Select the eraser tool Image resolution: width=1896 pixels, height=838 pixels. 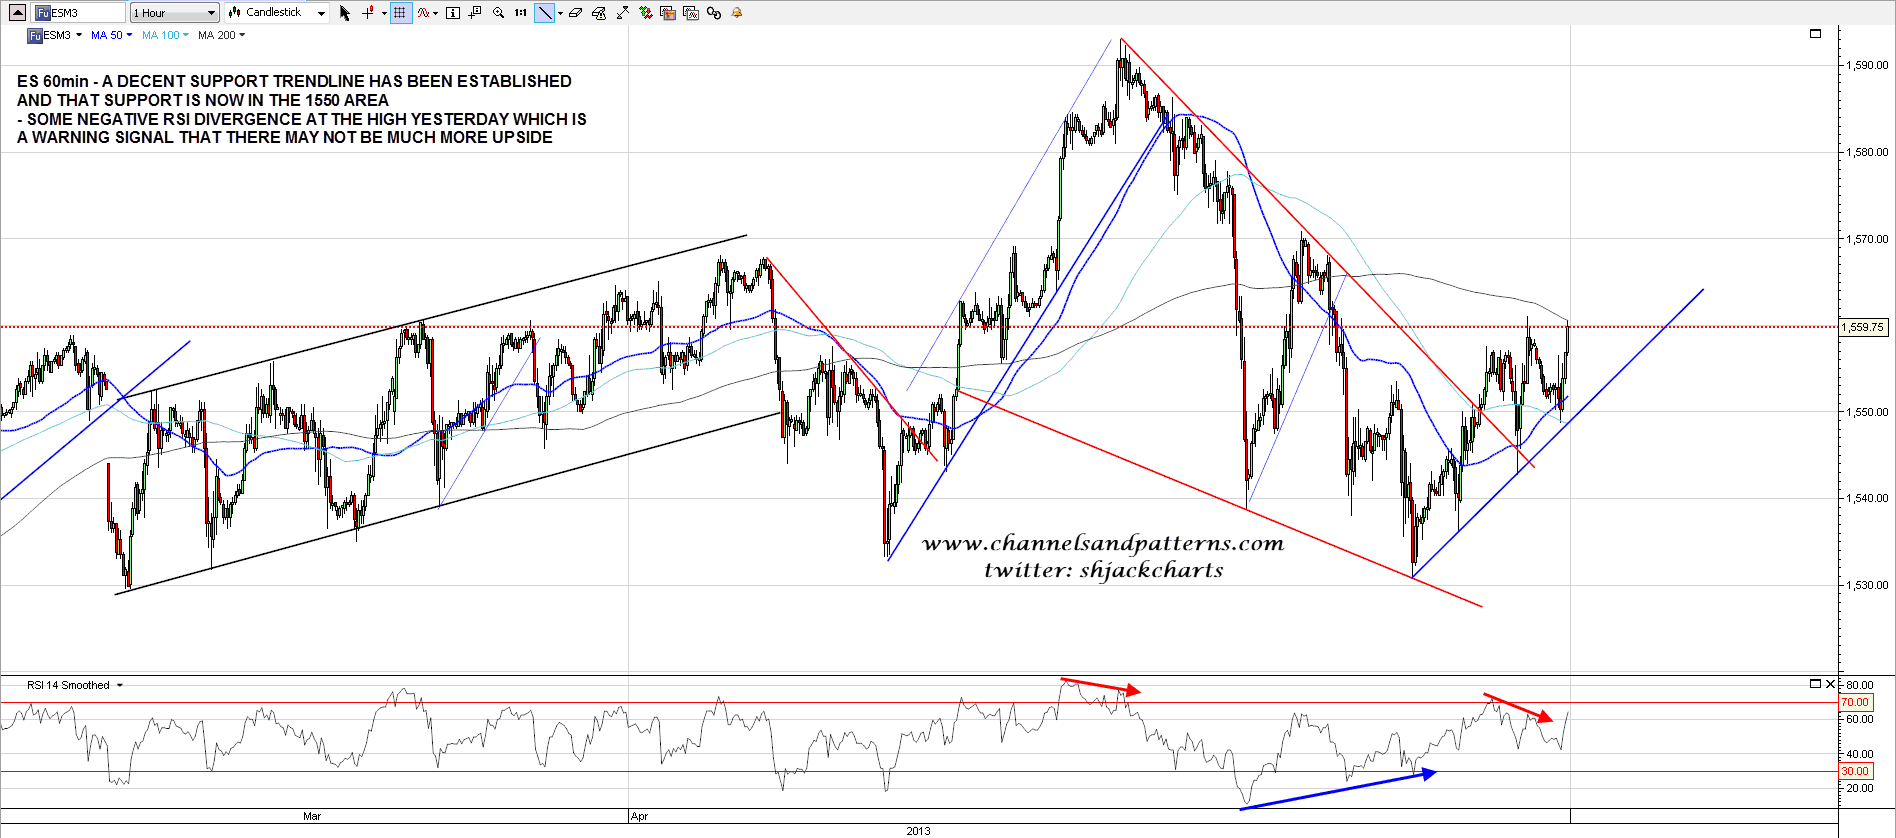576,13
